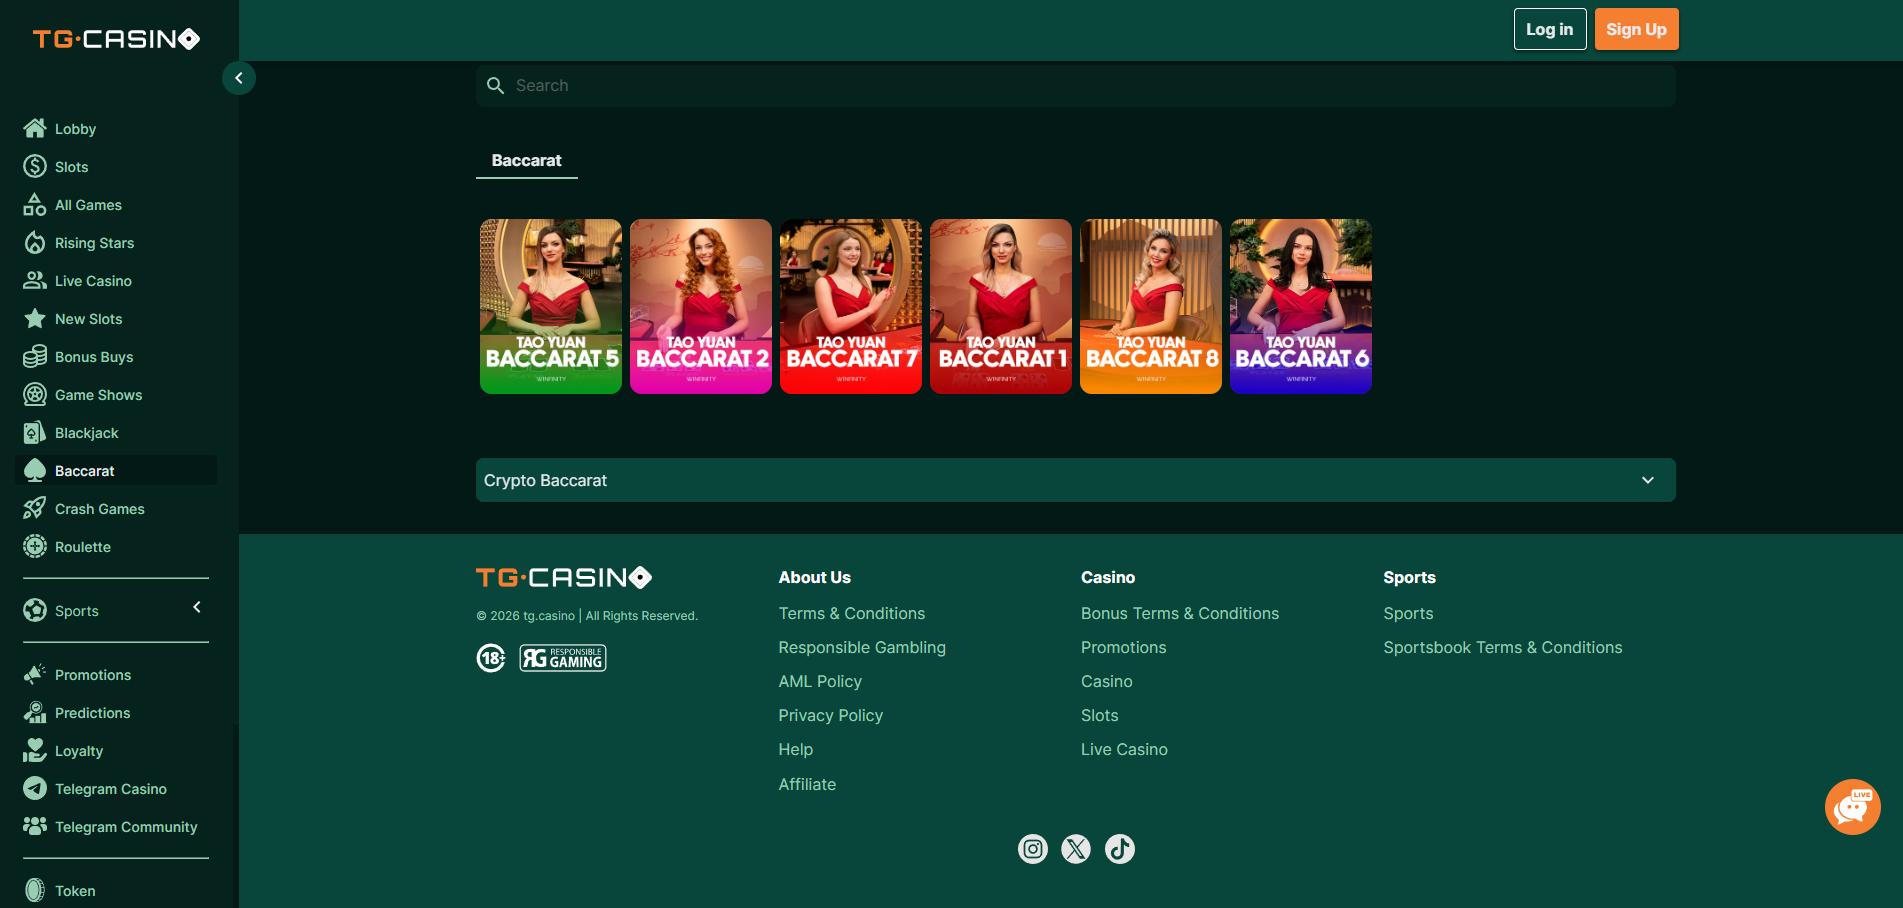Click the Blackjack cards icon

click(x=35, y=432)
